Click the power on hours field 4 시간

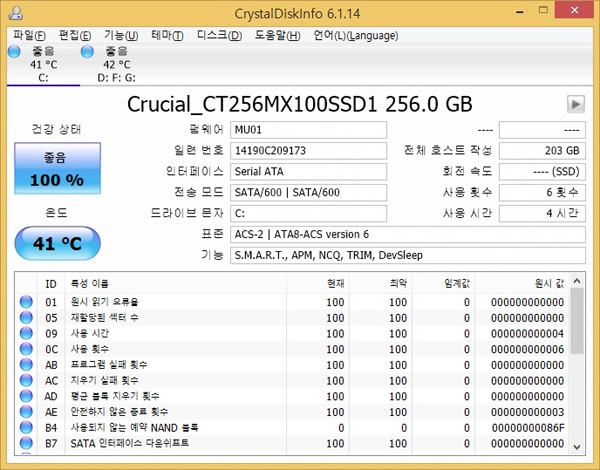[x=542, y=213]
